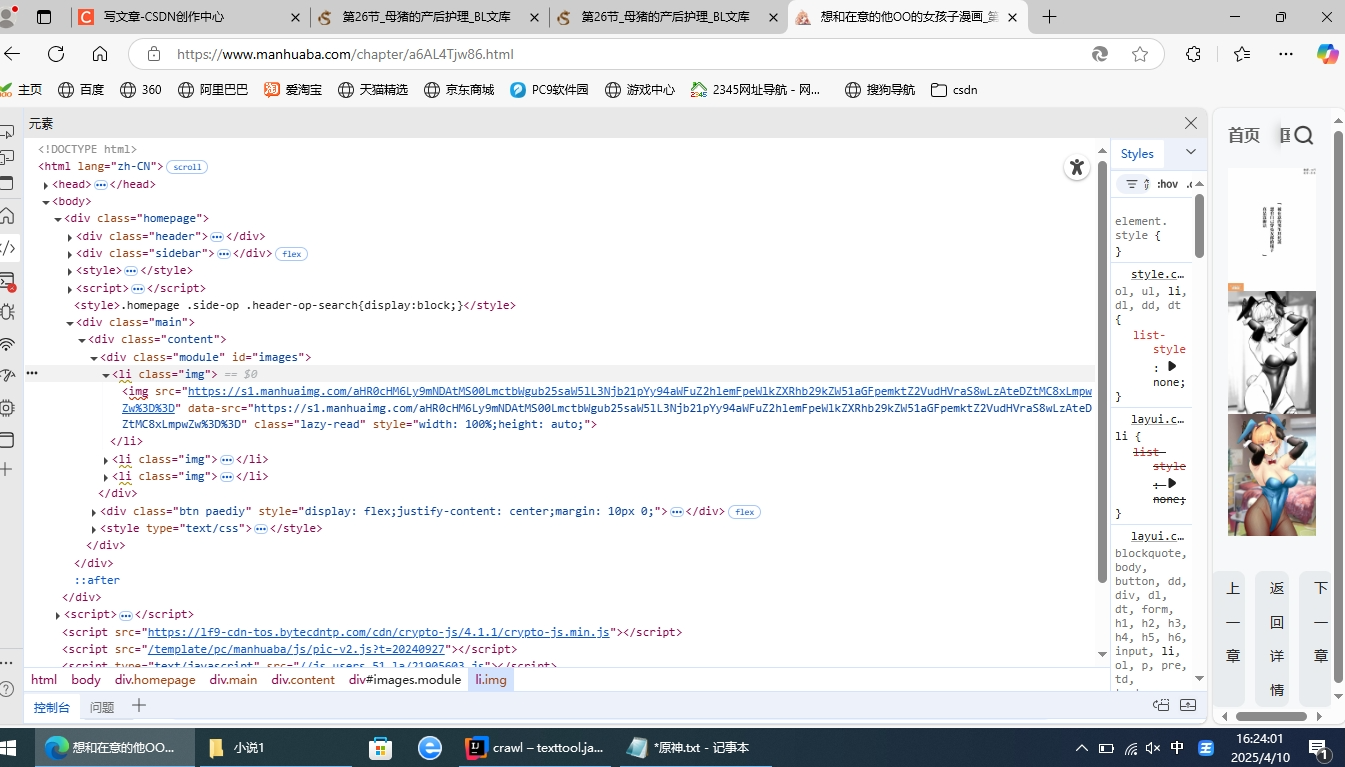Image resolution: width=1345 pixels, height=767 pixels.
Task: Expand the div class sidebar node
Action: tap(70, 254)
